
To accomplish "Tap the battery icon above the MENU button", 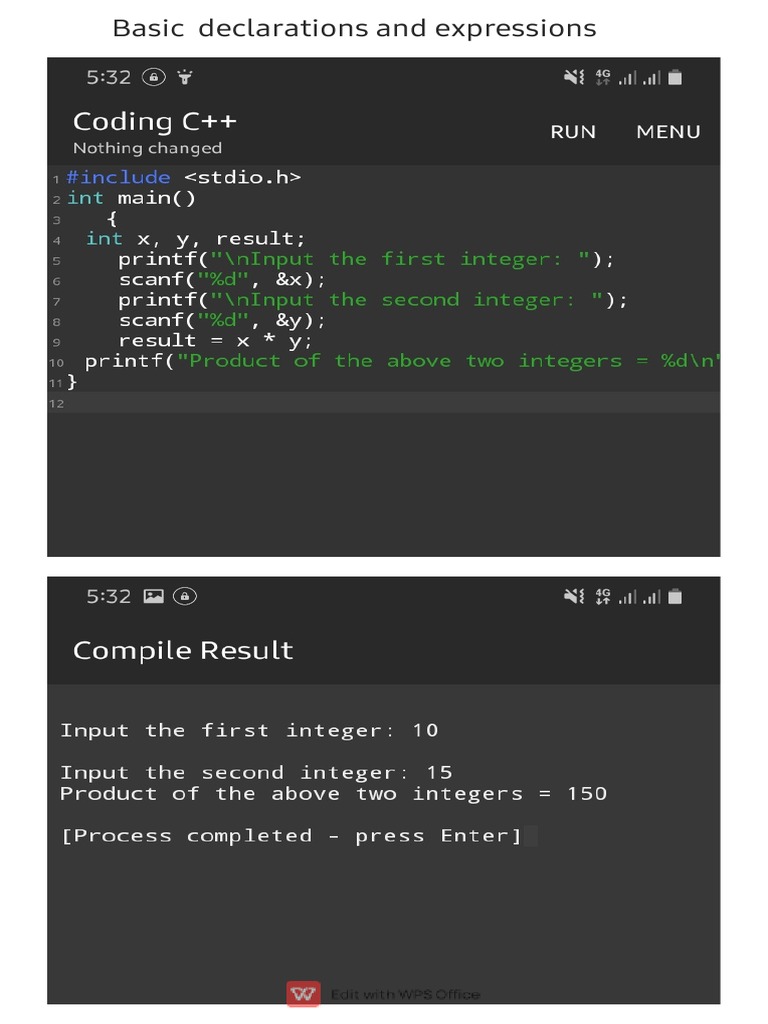I will pos(675,77).
